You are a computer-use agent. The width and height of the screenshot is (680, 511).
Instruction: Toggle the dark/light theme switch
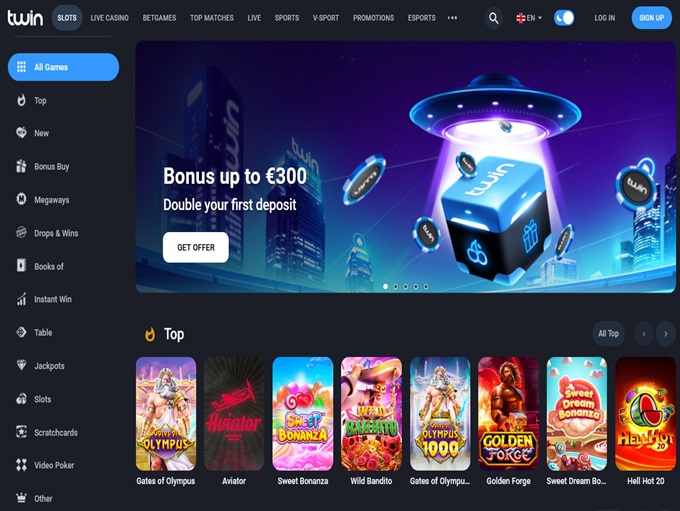(x=564, y=18)
